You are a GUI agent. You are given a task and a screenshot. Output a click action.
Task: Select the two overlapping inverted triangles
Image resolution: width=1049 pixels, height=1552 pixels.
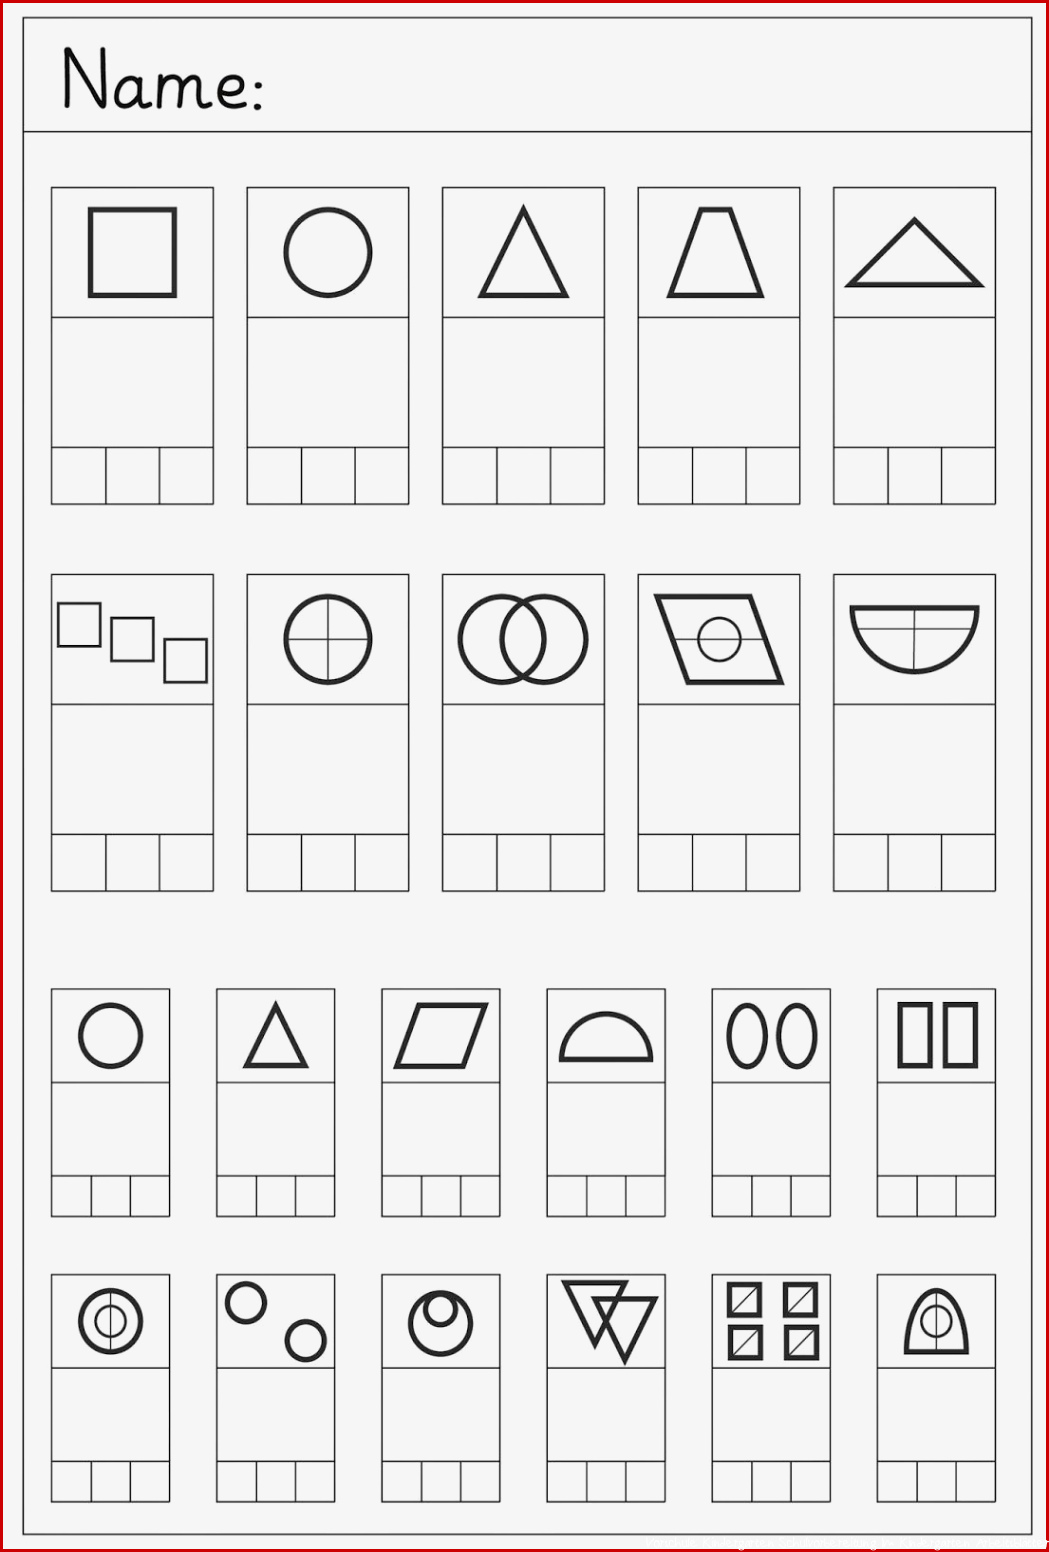pyautogui.click(x=609, y=1320)
